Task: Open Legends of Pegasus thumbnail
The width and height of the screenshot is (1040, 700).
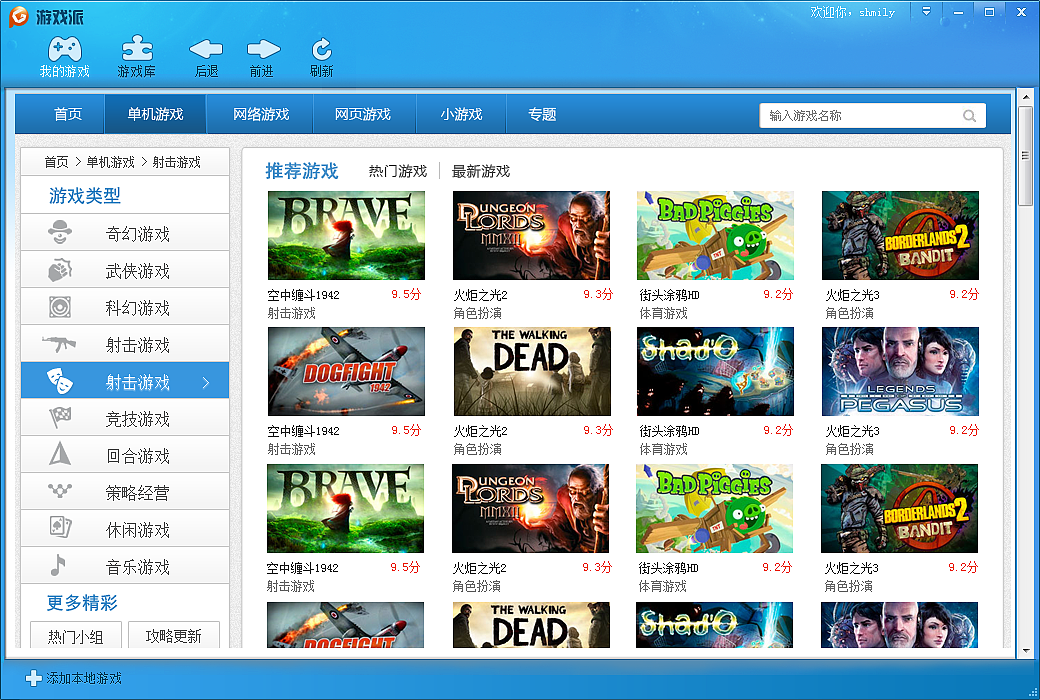Action: [900, 372]
